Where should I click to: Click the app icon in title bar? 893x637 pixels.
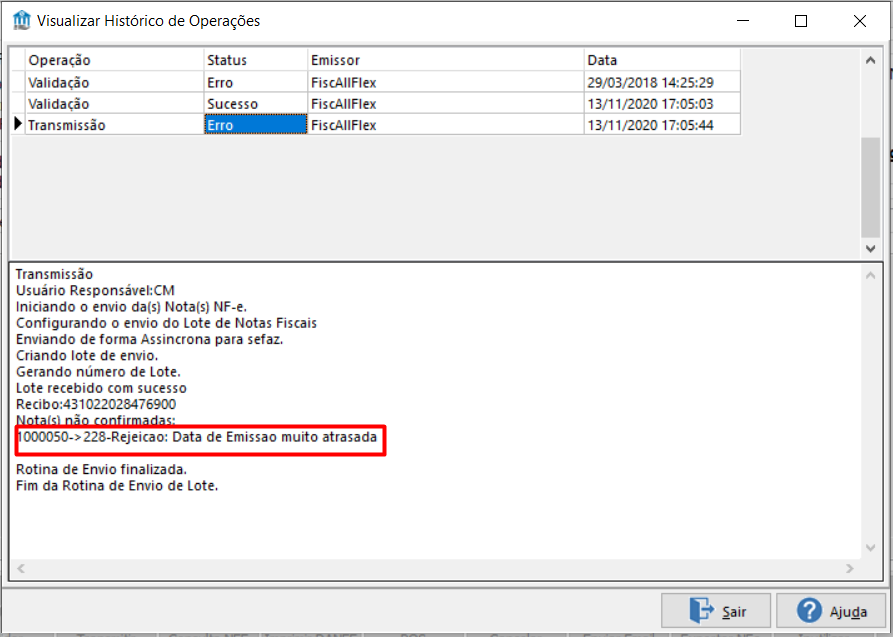[21, 21]
